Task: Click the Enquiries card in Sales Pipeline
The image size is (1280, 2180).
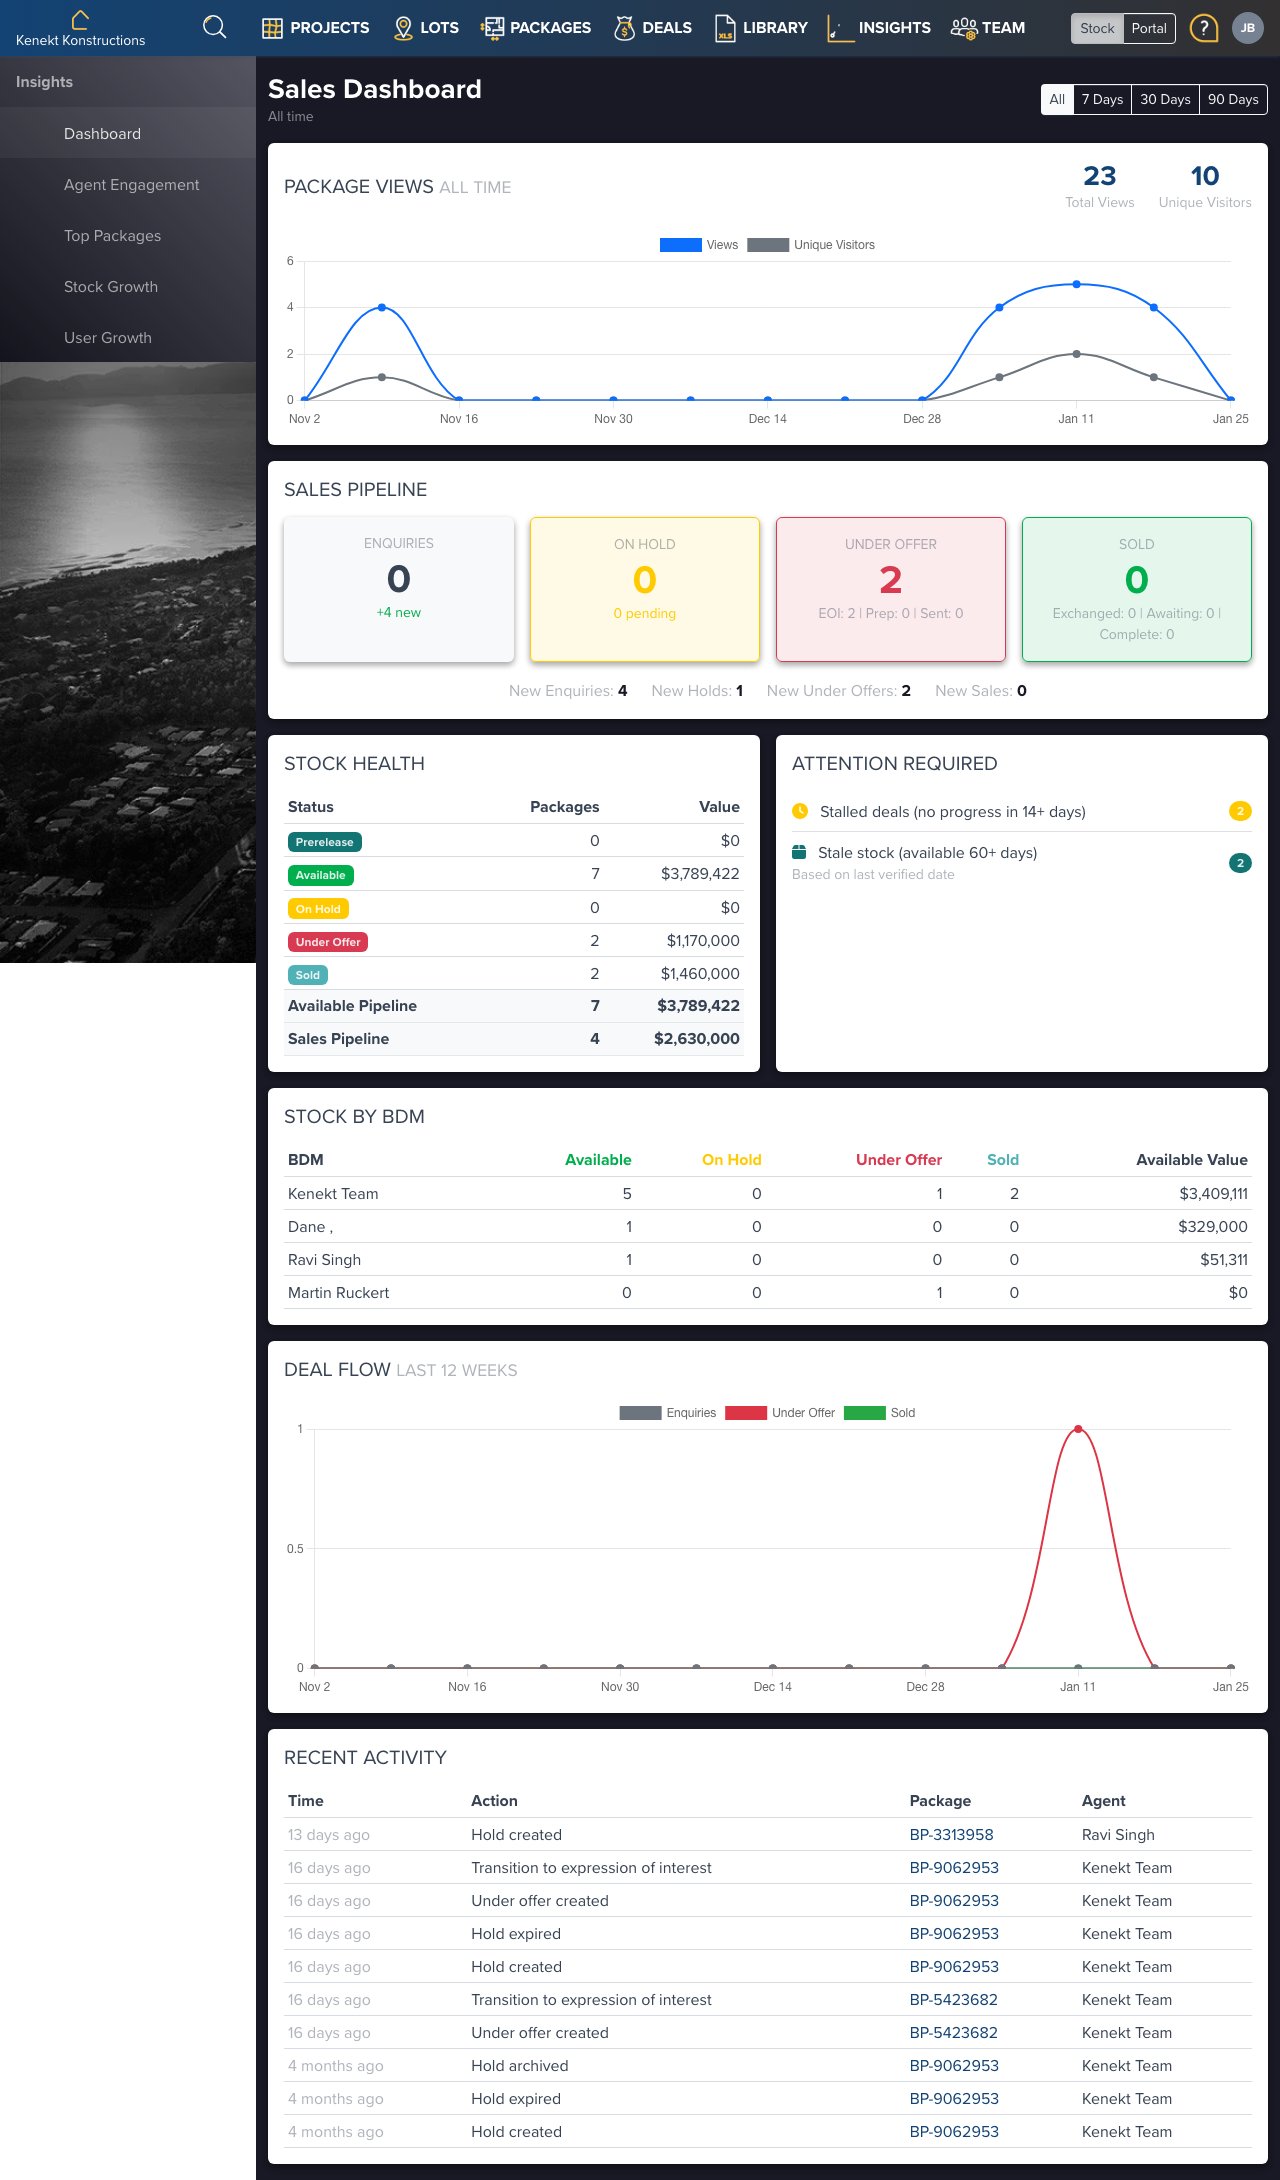Action: click(x=399, y=589)
